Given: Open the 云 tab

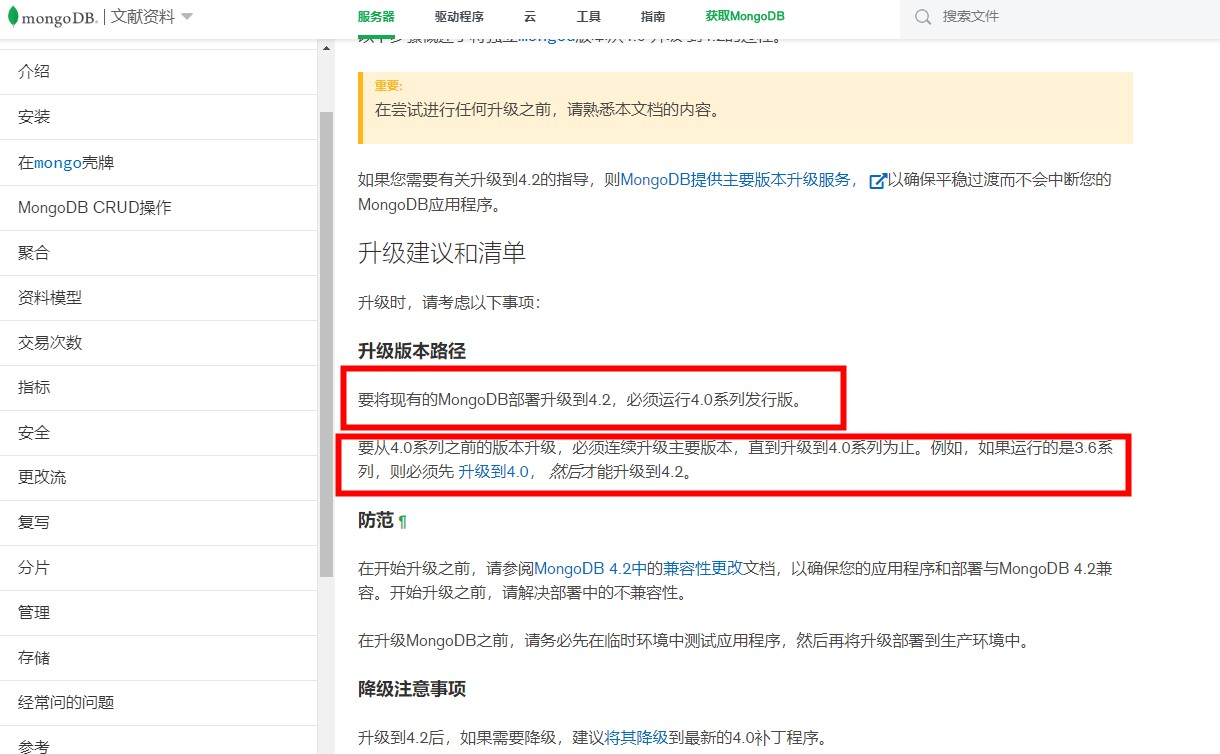Looking at the screenshot, I should point(530,17).
